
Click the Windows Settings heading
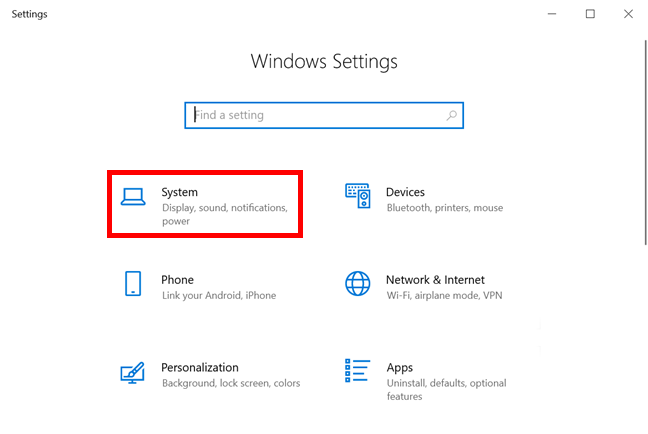pyautogui.click(x=324, y=62)
